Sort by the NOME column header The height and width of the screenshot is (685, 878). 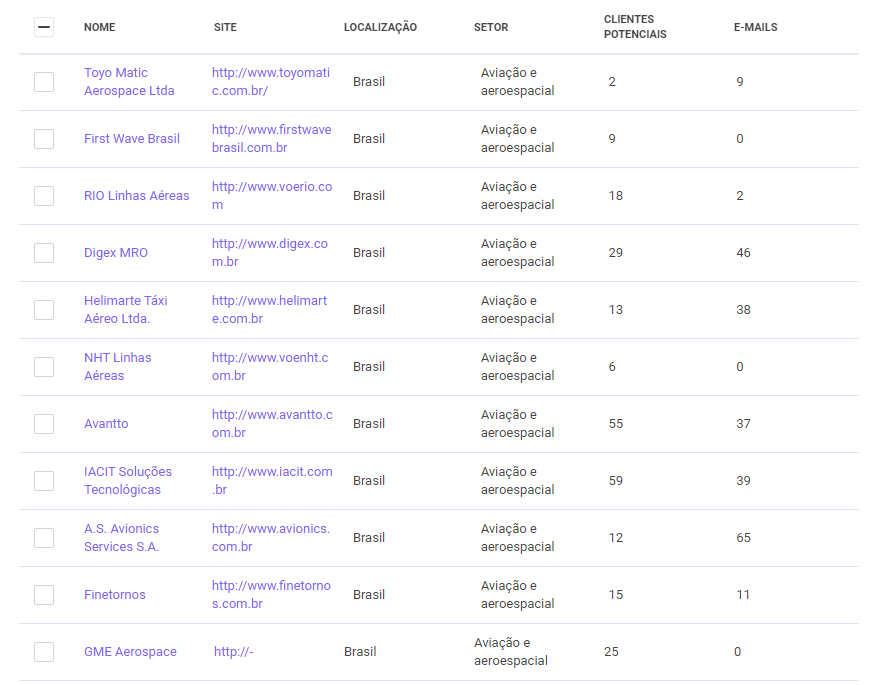[x=100, y=27]
